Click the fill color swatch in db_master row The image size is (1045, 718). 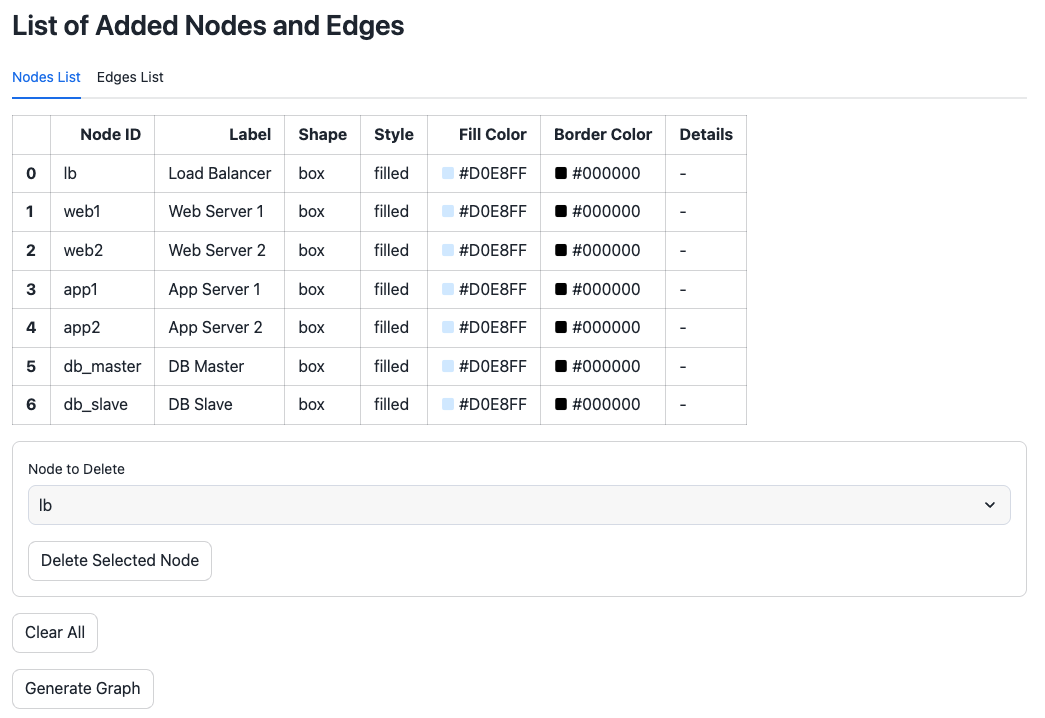point(448,366)
